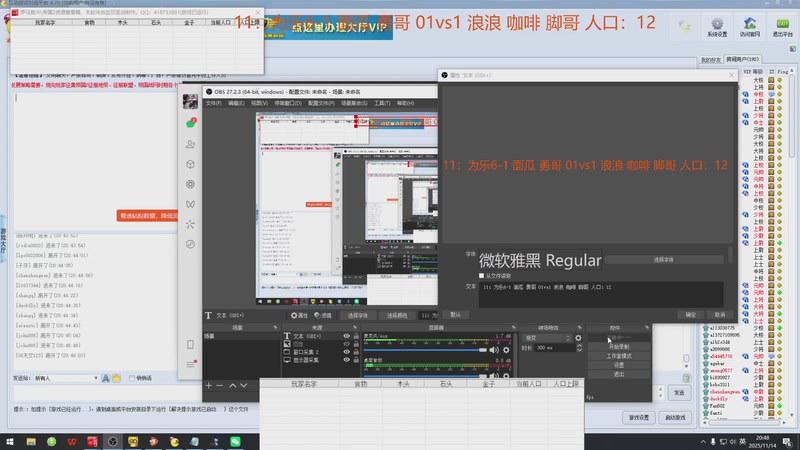This screenshot has height=450, width=800.
Task: Switch to the 房间用户 tab in the lobby
Action: point(743,59)
